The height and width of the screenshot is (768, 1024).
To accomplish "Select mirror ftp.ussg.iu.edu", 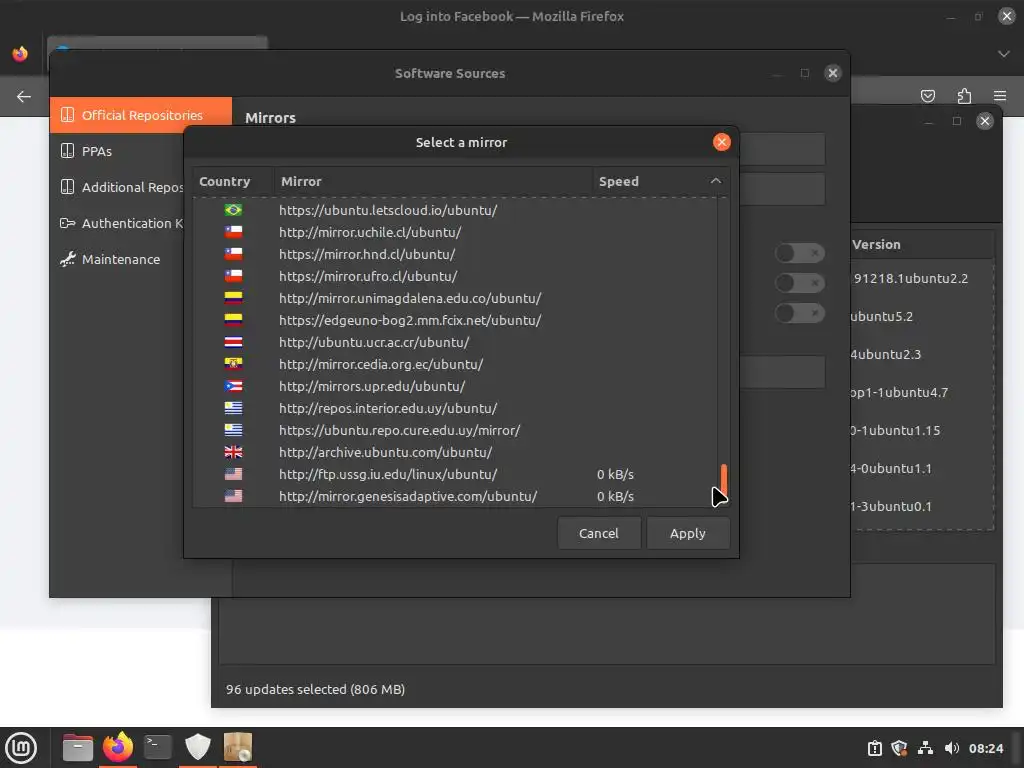I will click(x=455, y=474).
